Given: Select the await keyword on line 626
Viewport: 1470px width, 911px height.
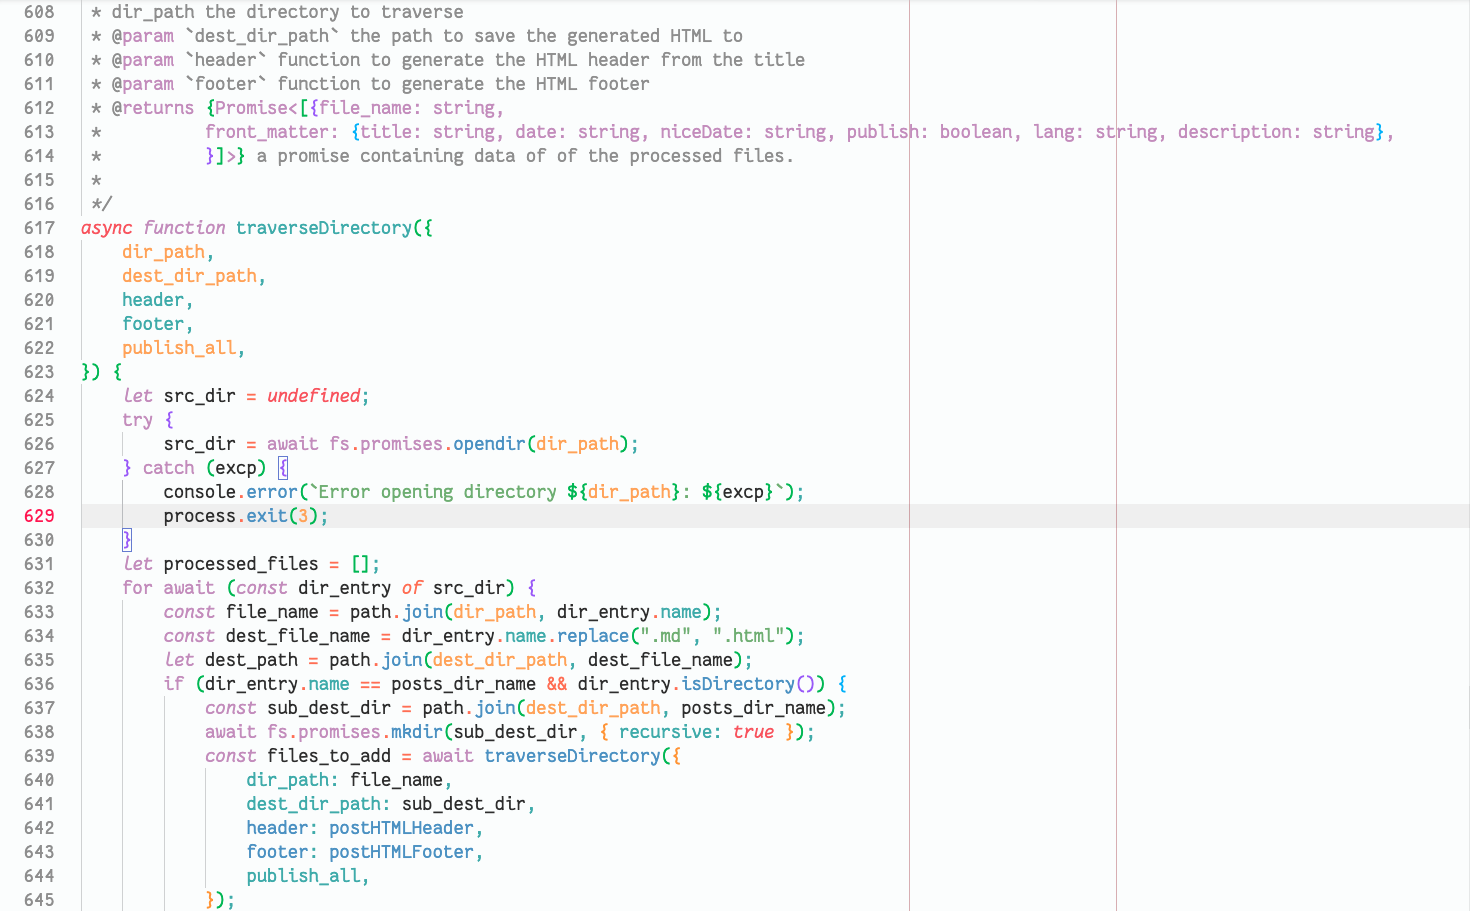Looking at the screenshot, I should tap(291, 443).
